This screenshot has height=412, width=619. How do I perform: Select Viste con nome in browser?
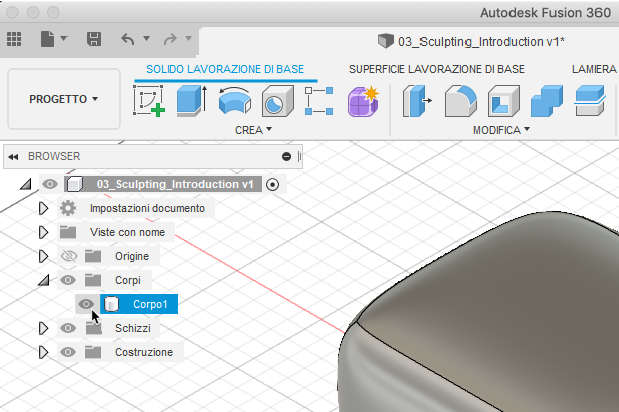(127, 232)
